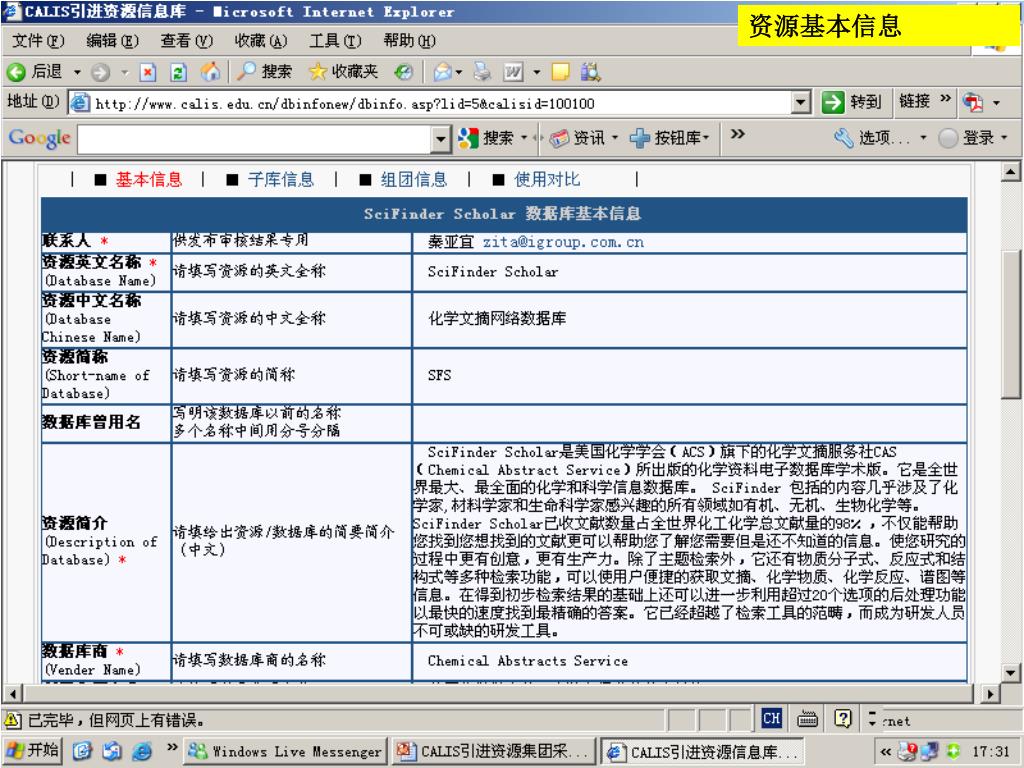1024x768 pixels.
Task: Click the Show Desktop quick launch icon
Action: tap(82, 751)
